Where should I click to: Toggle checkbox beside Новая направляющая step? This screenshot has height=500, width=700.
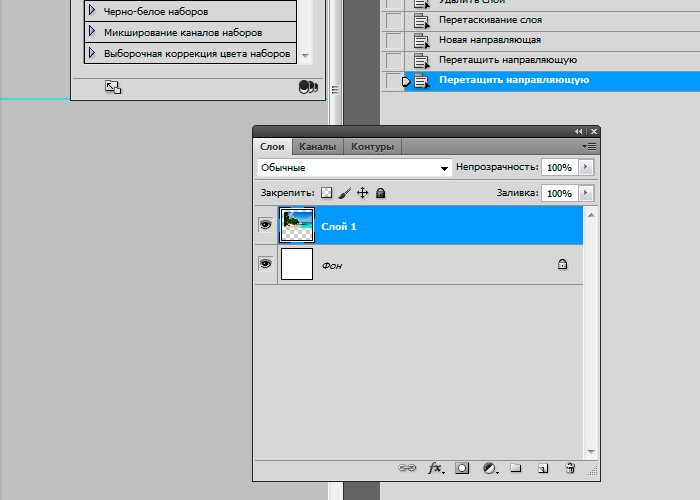394,40
